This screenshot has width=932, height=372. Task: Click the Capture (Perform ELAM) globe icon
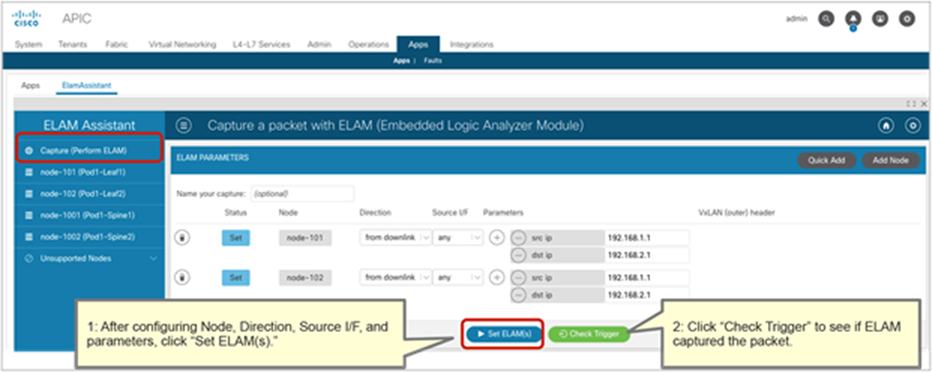coord(29,151)
